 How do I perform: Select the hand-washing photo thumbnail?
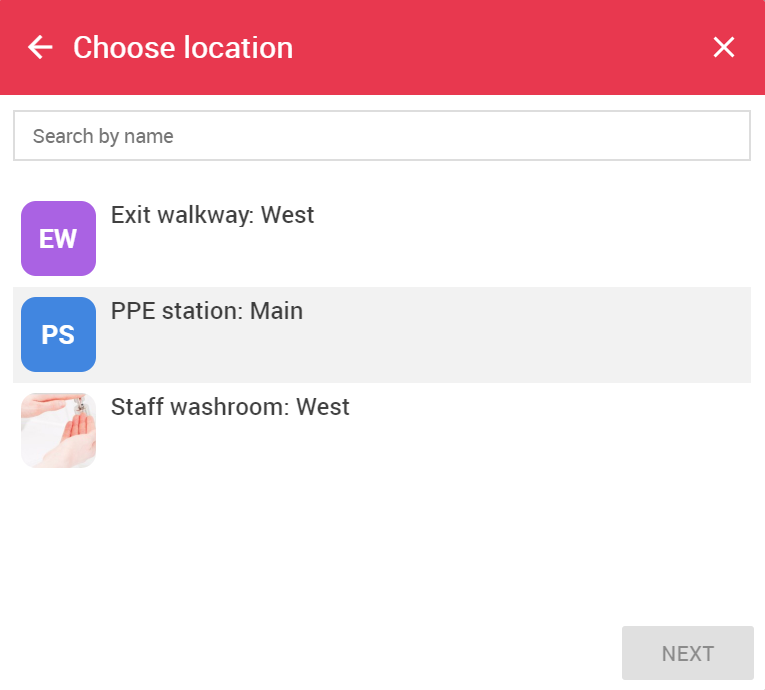point(59,430)
